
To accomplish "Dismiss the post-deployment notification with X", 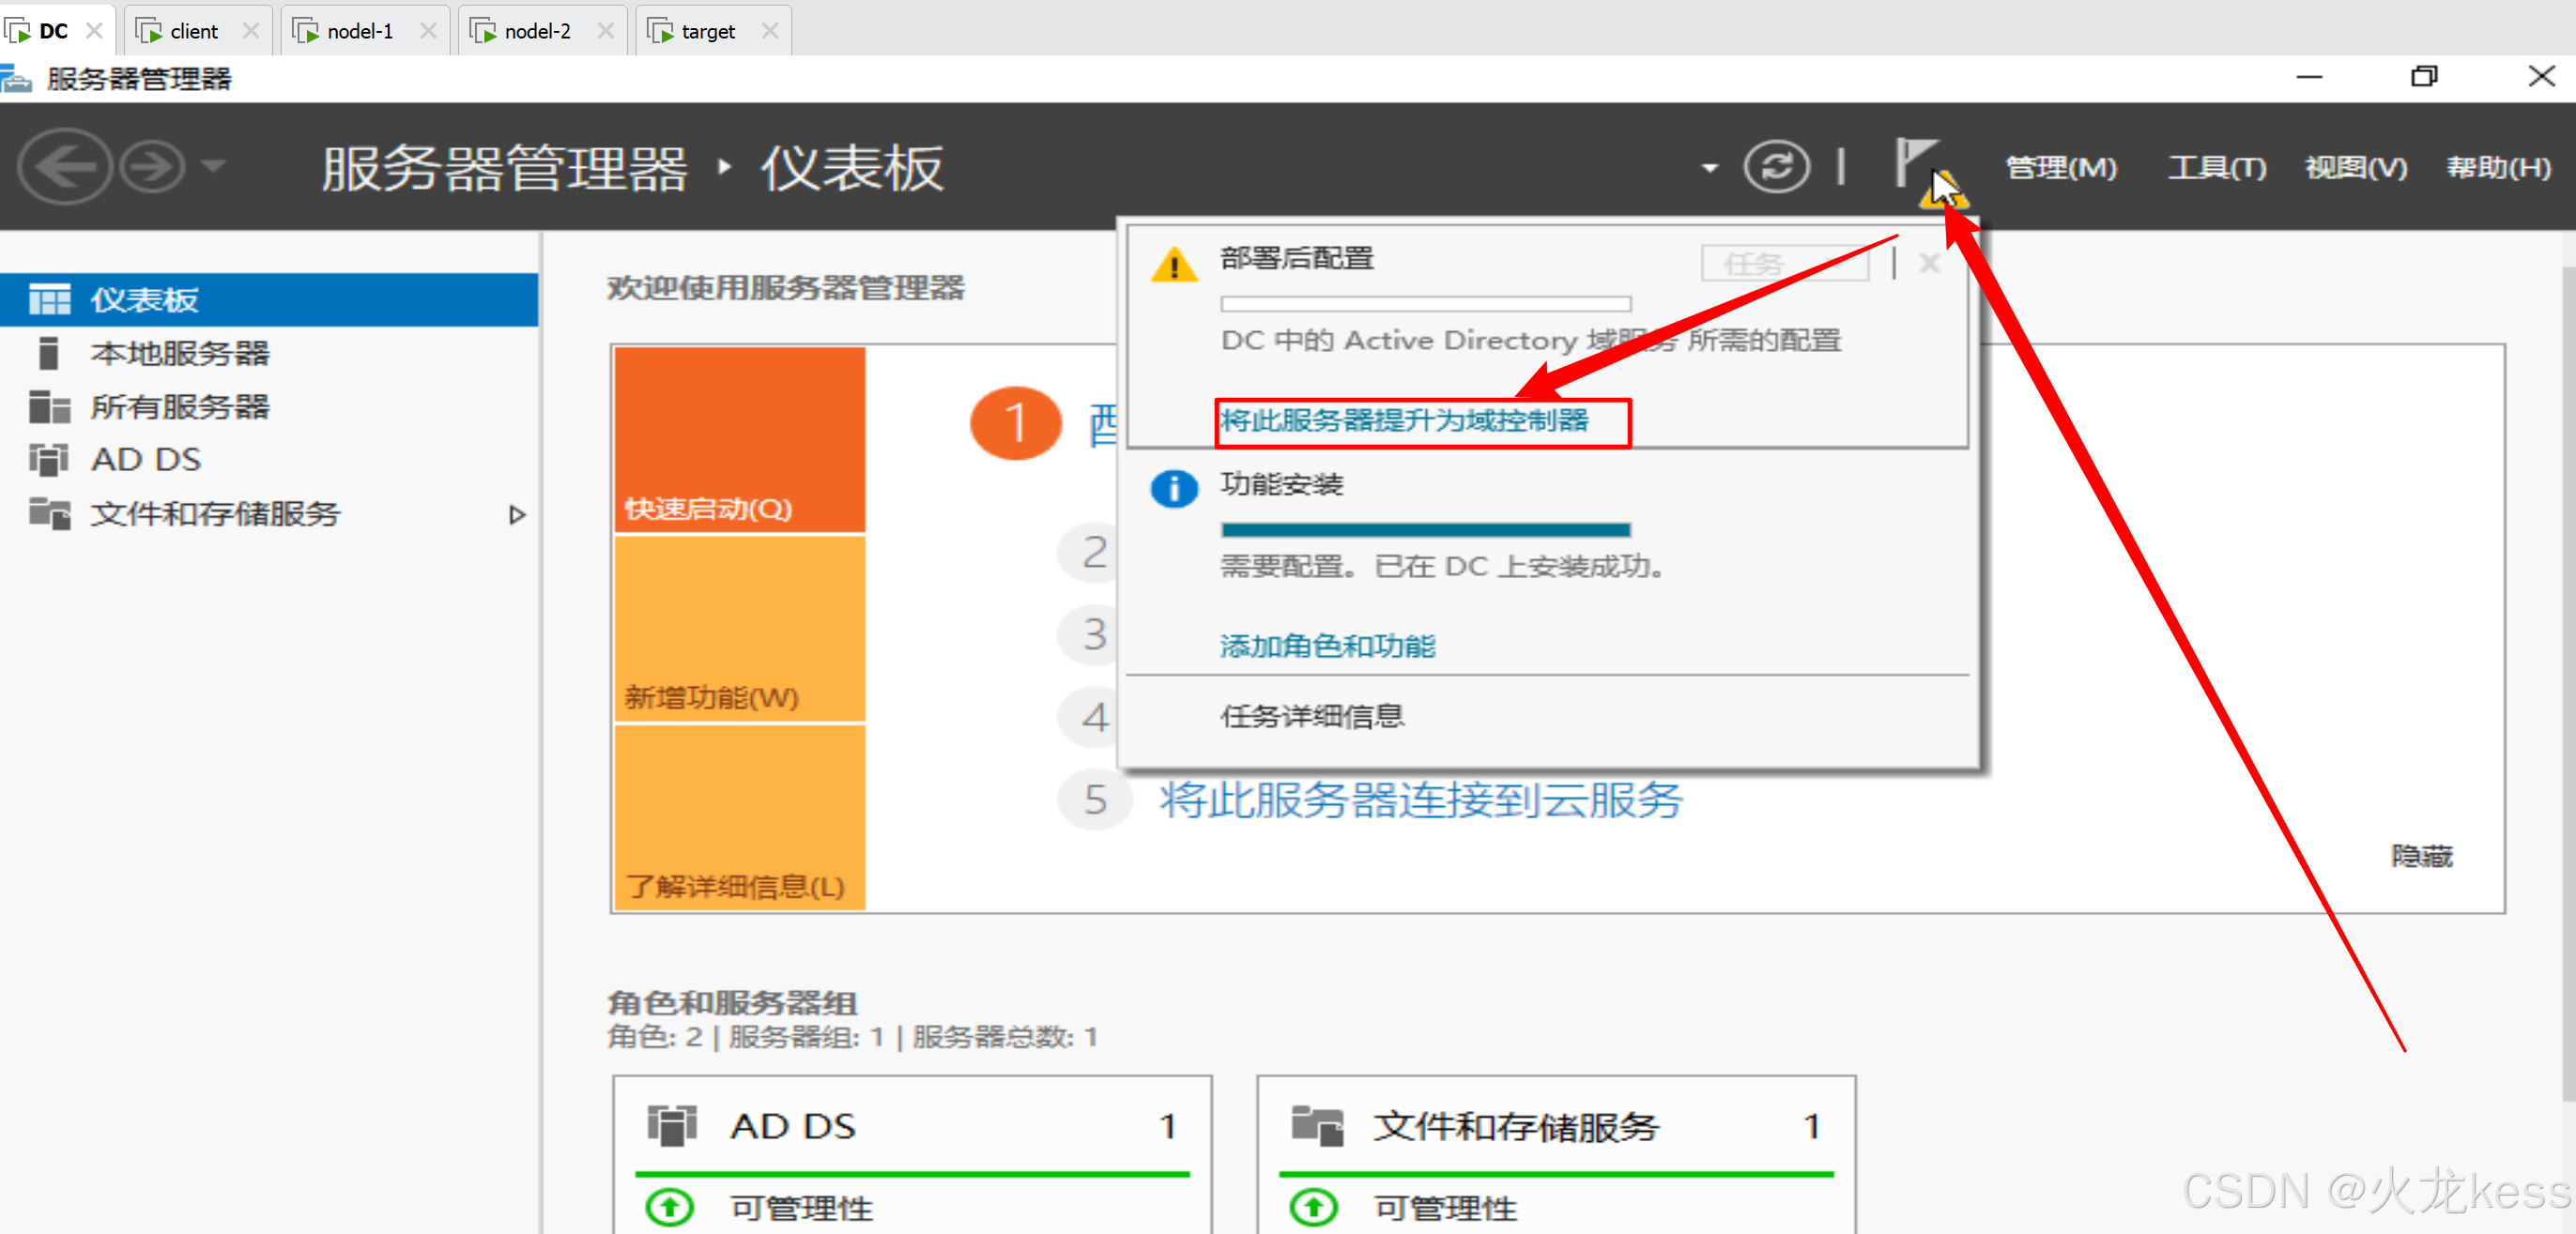I will (x=1929, y=264).
